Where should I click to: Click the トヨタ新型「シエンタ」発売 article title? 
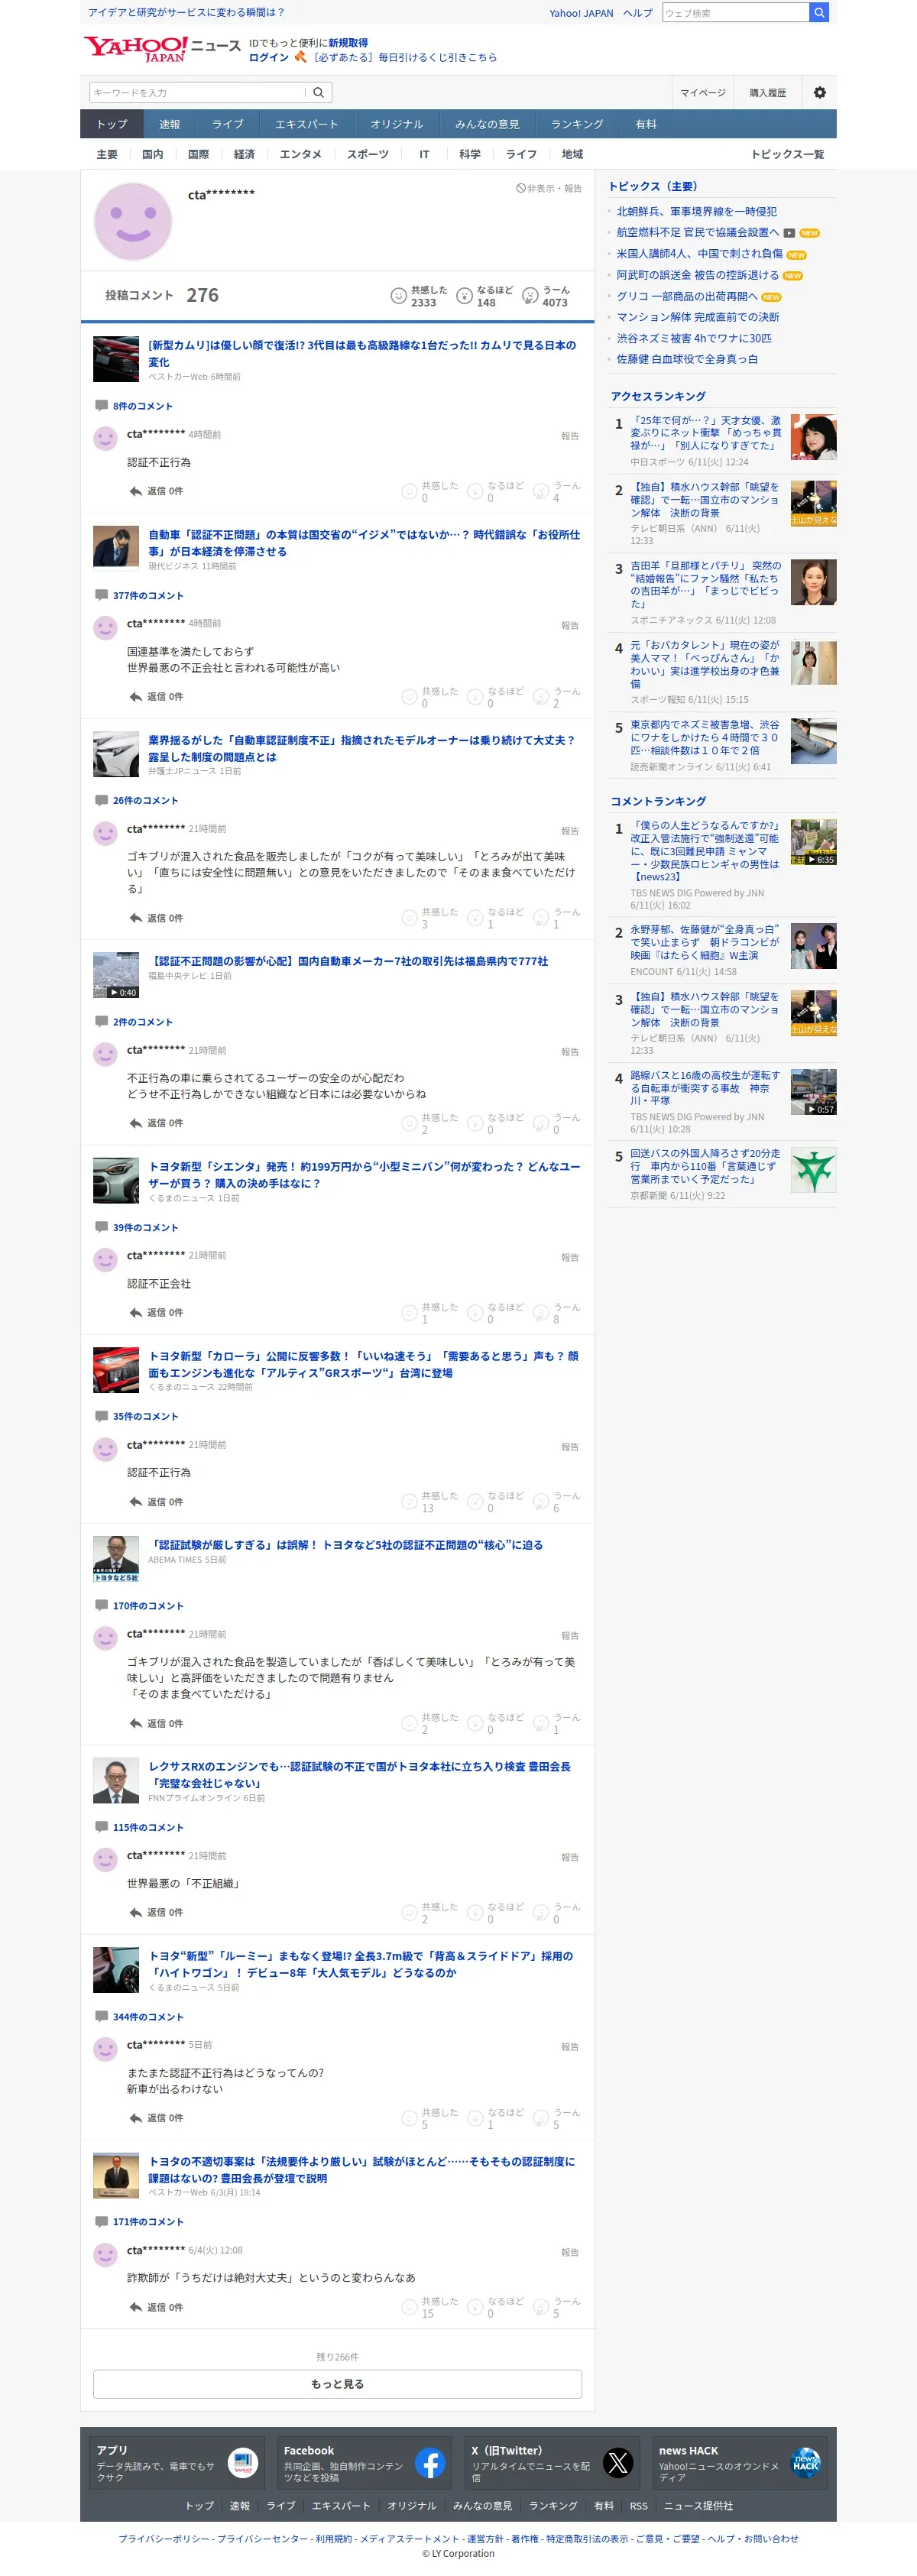[x=364, y=1175]
